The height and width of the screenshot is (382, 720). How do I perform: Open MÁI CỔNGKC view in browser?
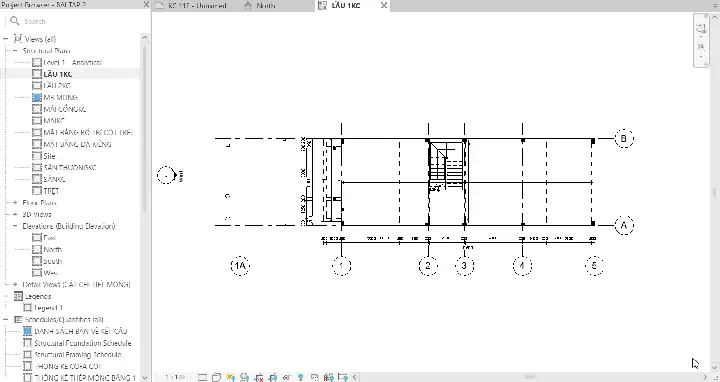[x=65, y=109]
